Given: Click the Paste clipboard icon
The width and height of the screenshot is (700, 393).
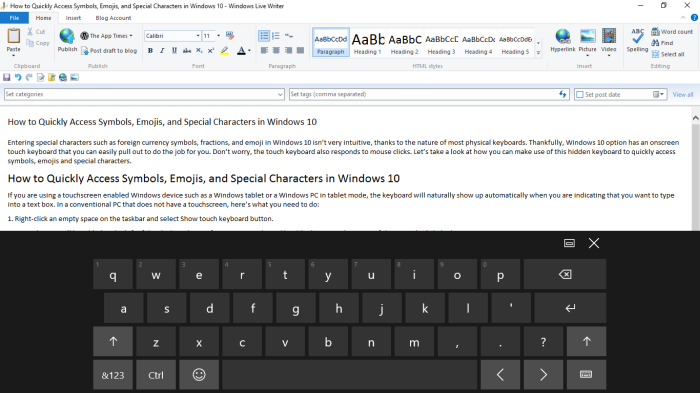Looking at the screenshot, I should 13,36.
